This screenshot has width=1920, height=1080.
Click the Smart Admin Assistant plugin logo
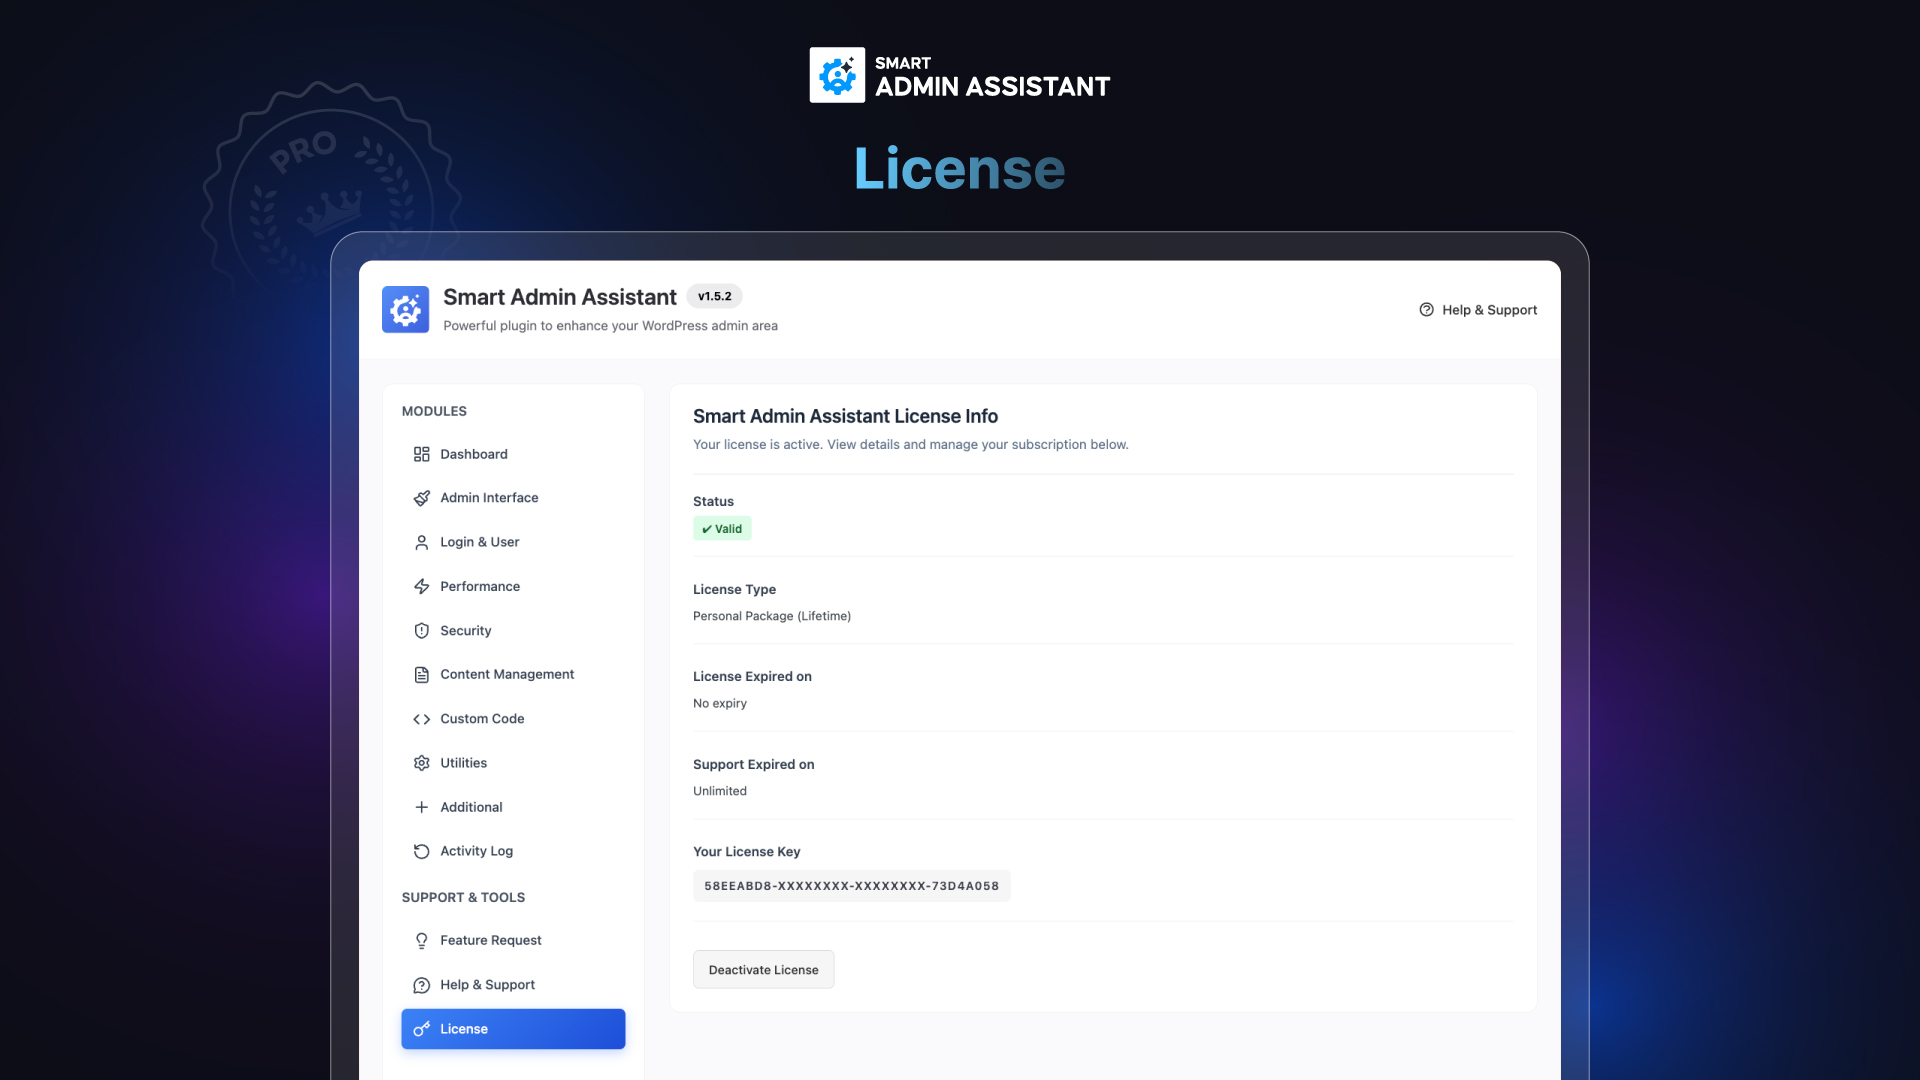(x=405, y=310)
